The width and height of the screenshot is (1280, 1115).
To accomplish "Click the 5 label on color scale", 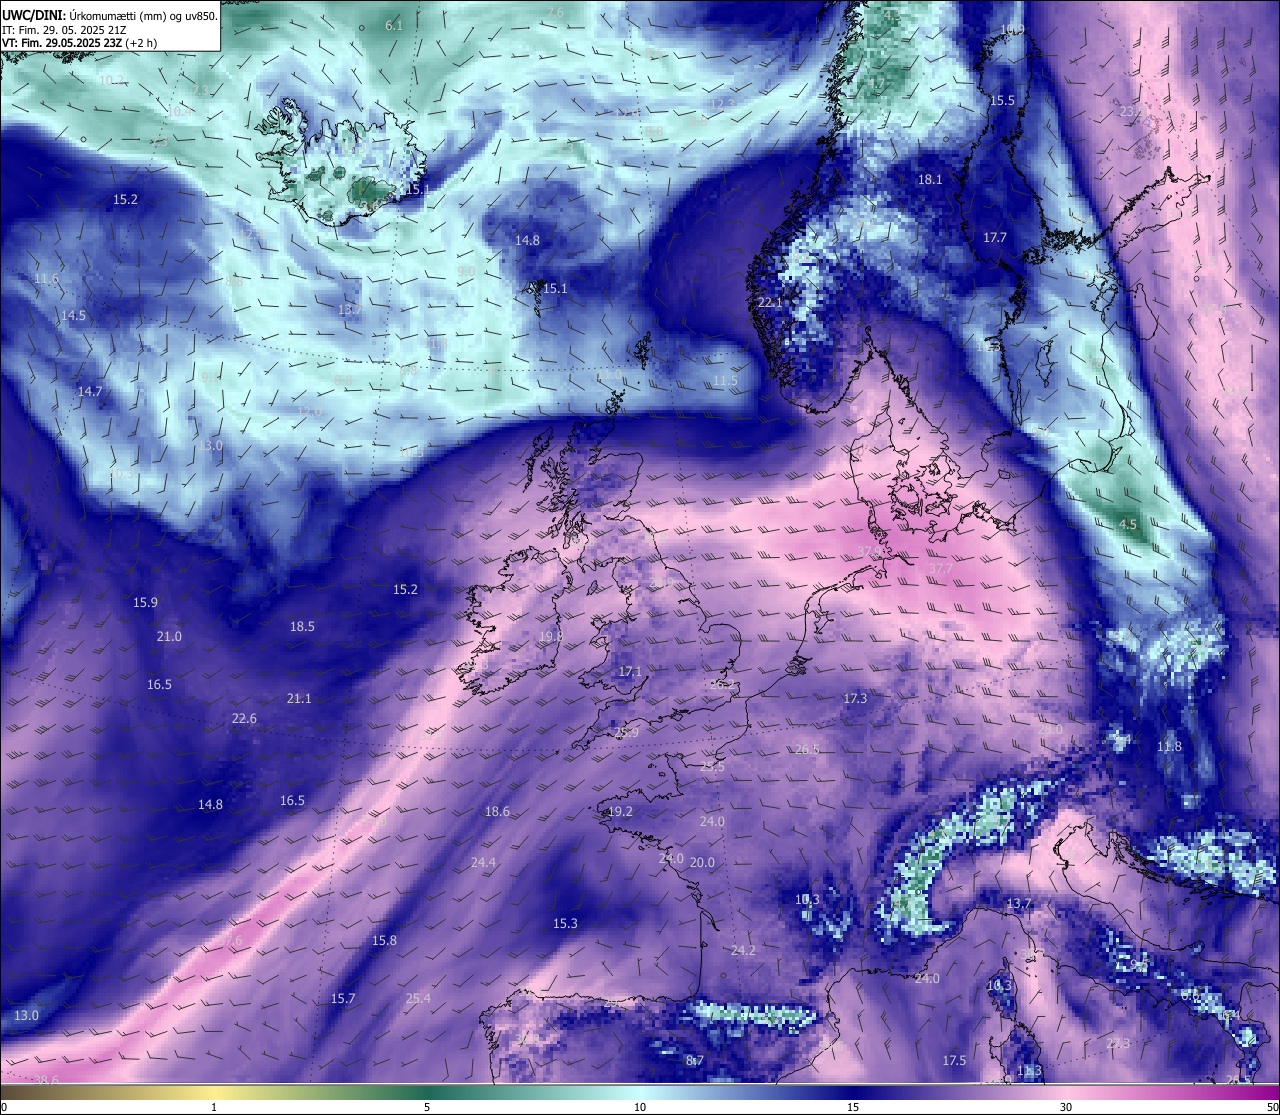I will coord(427,1107).
